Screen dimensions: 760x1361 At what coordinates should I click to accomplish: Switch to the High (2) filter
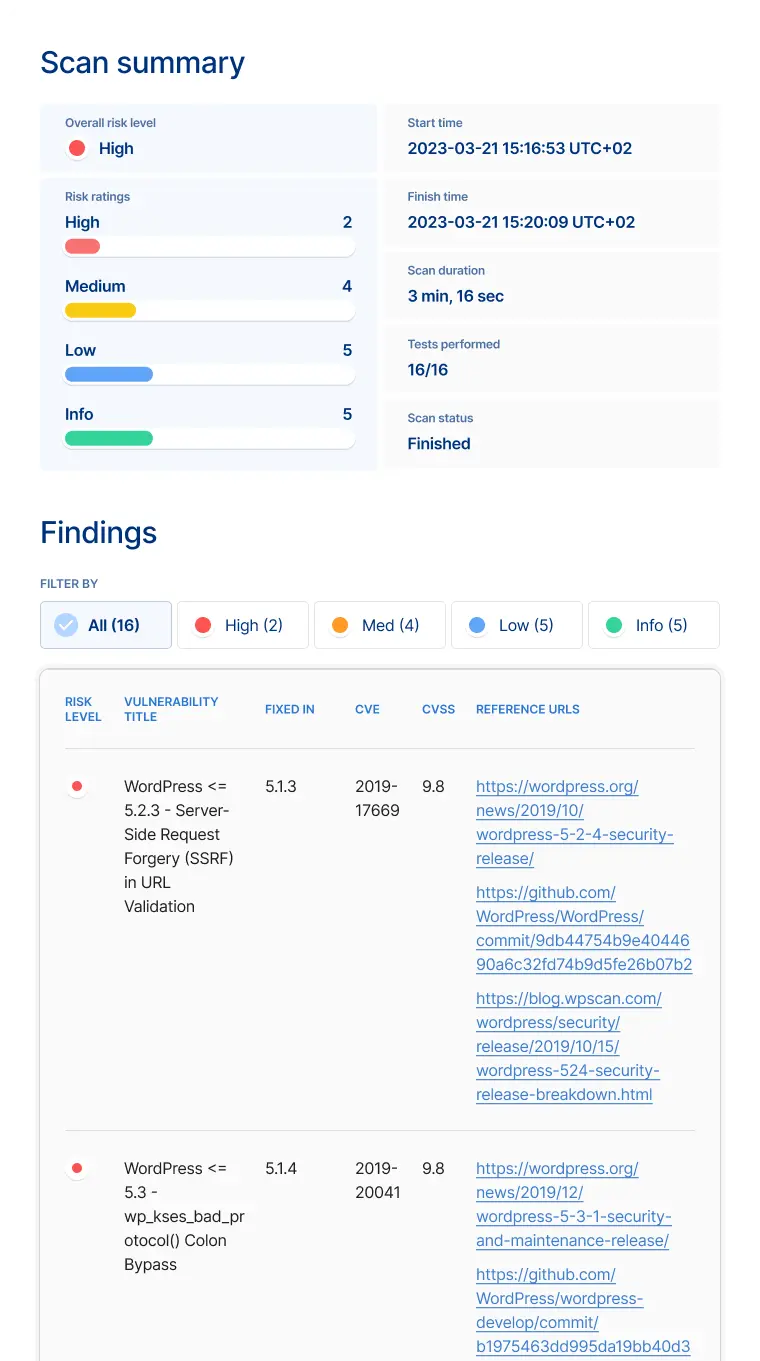point(242,624)
